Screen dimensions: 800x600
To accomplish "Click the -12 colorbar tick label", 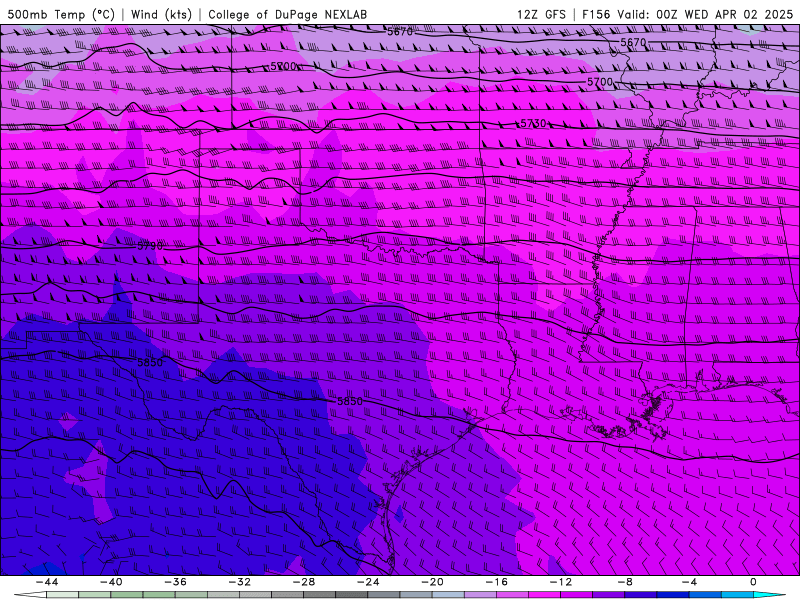I will [561, 582].
